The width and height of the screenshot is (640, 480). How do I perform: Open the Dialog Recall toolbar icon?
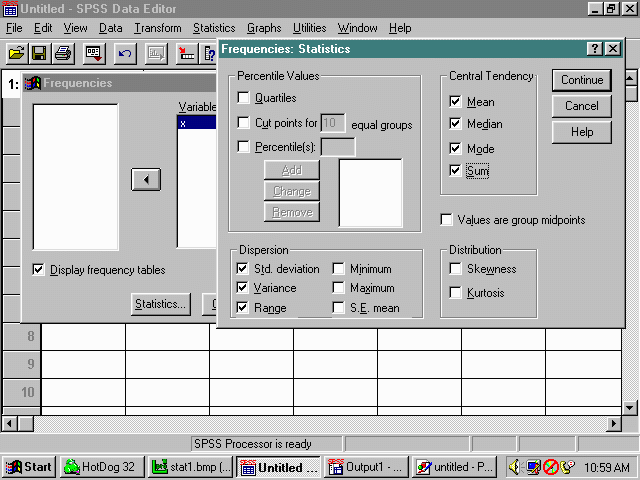94,53
